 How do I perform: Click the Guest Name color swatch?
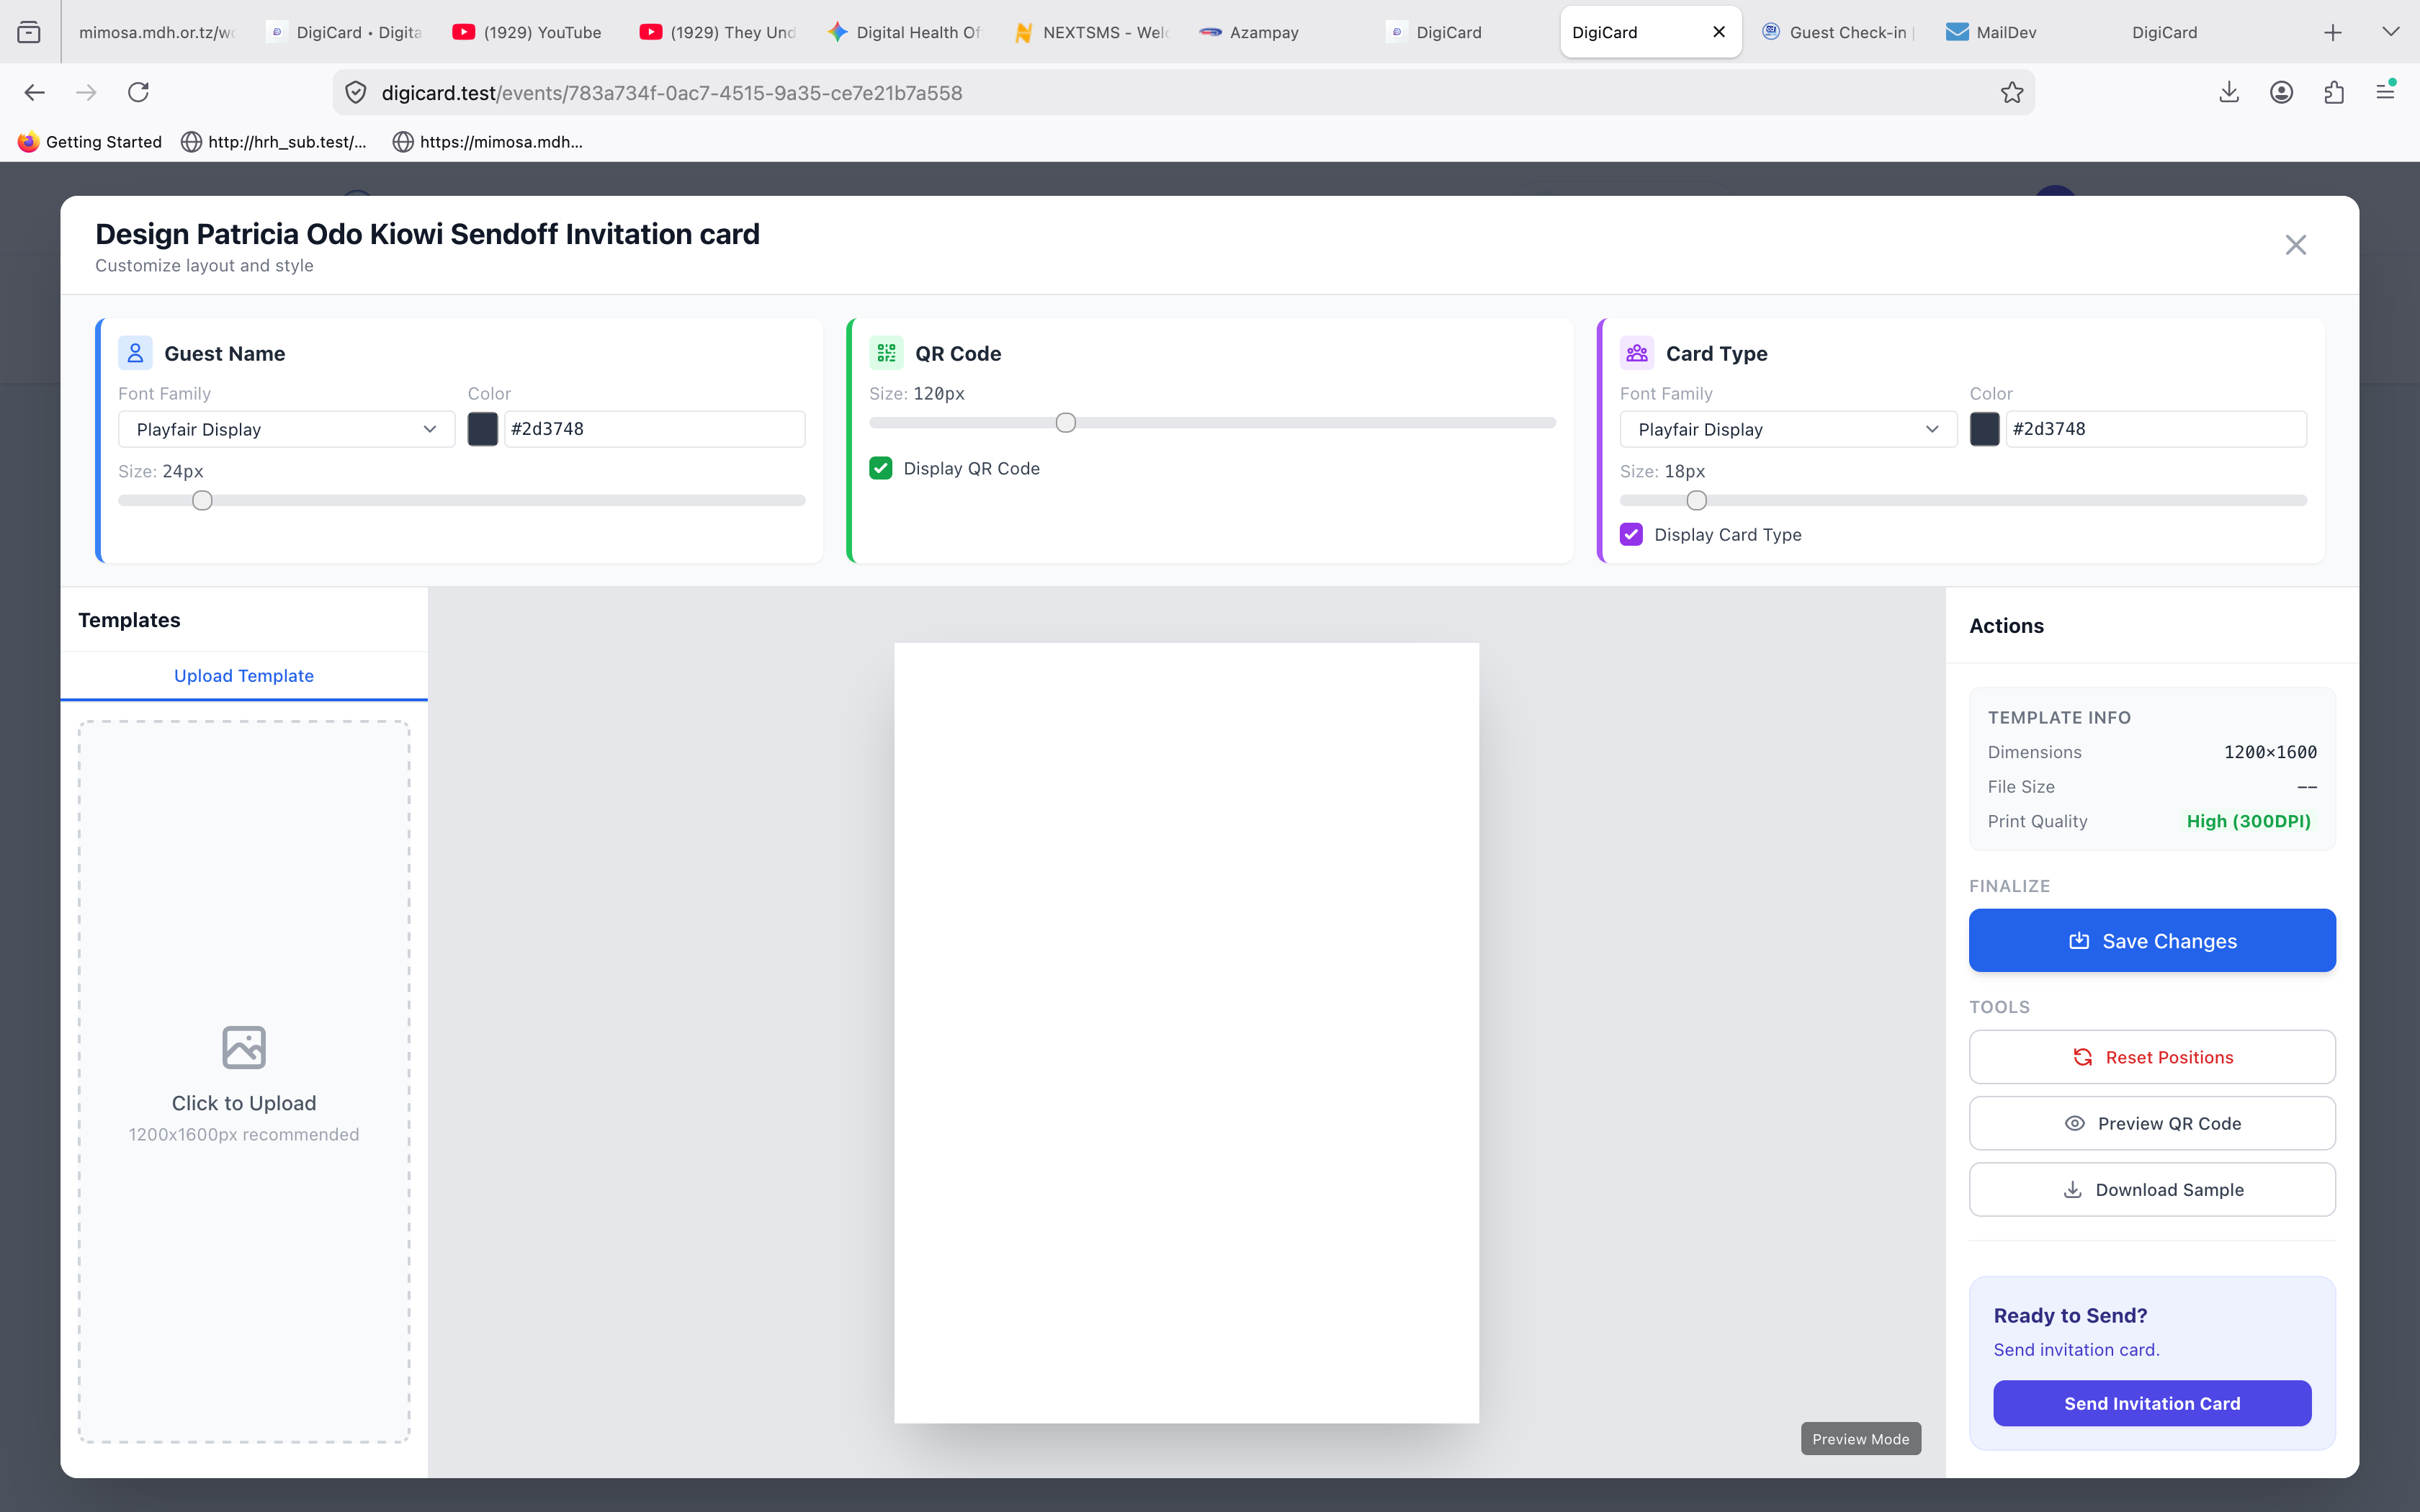(483, 429)
